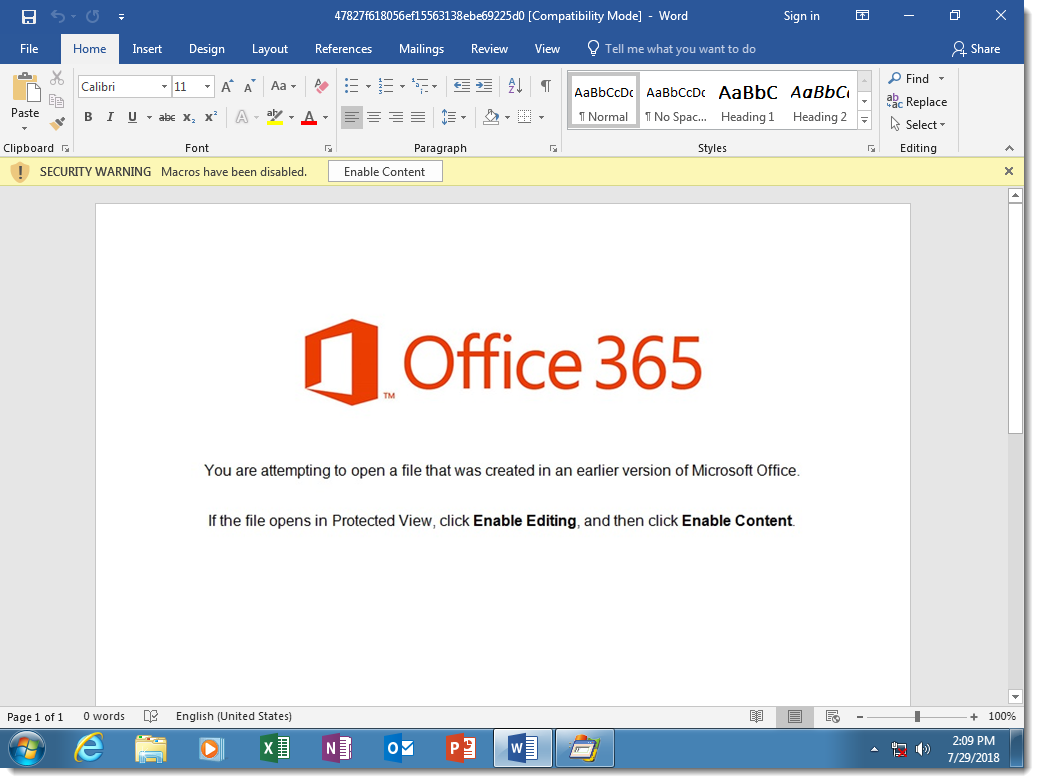Screen dimensions: 1039x783
Task: Clear all formatting with eraser icon
Action: (321, 87)
